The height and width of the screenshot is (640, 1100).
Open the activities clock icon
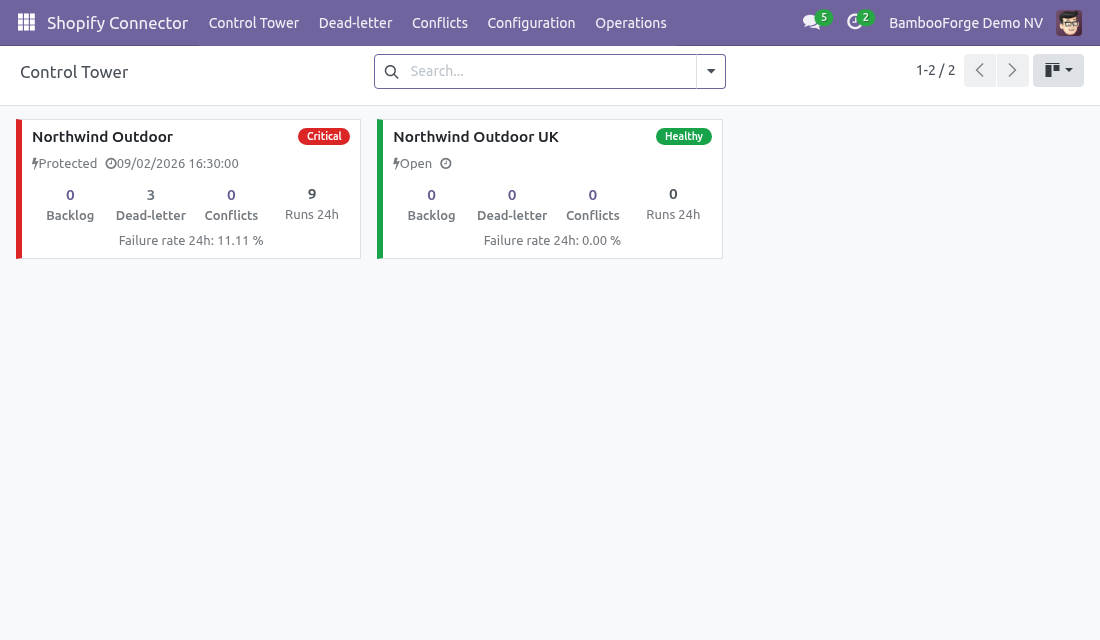coord(854,22)
